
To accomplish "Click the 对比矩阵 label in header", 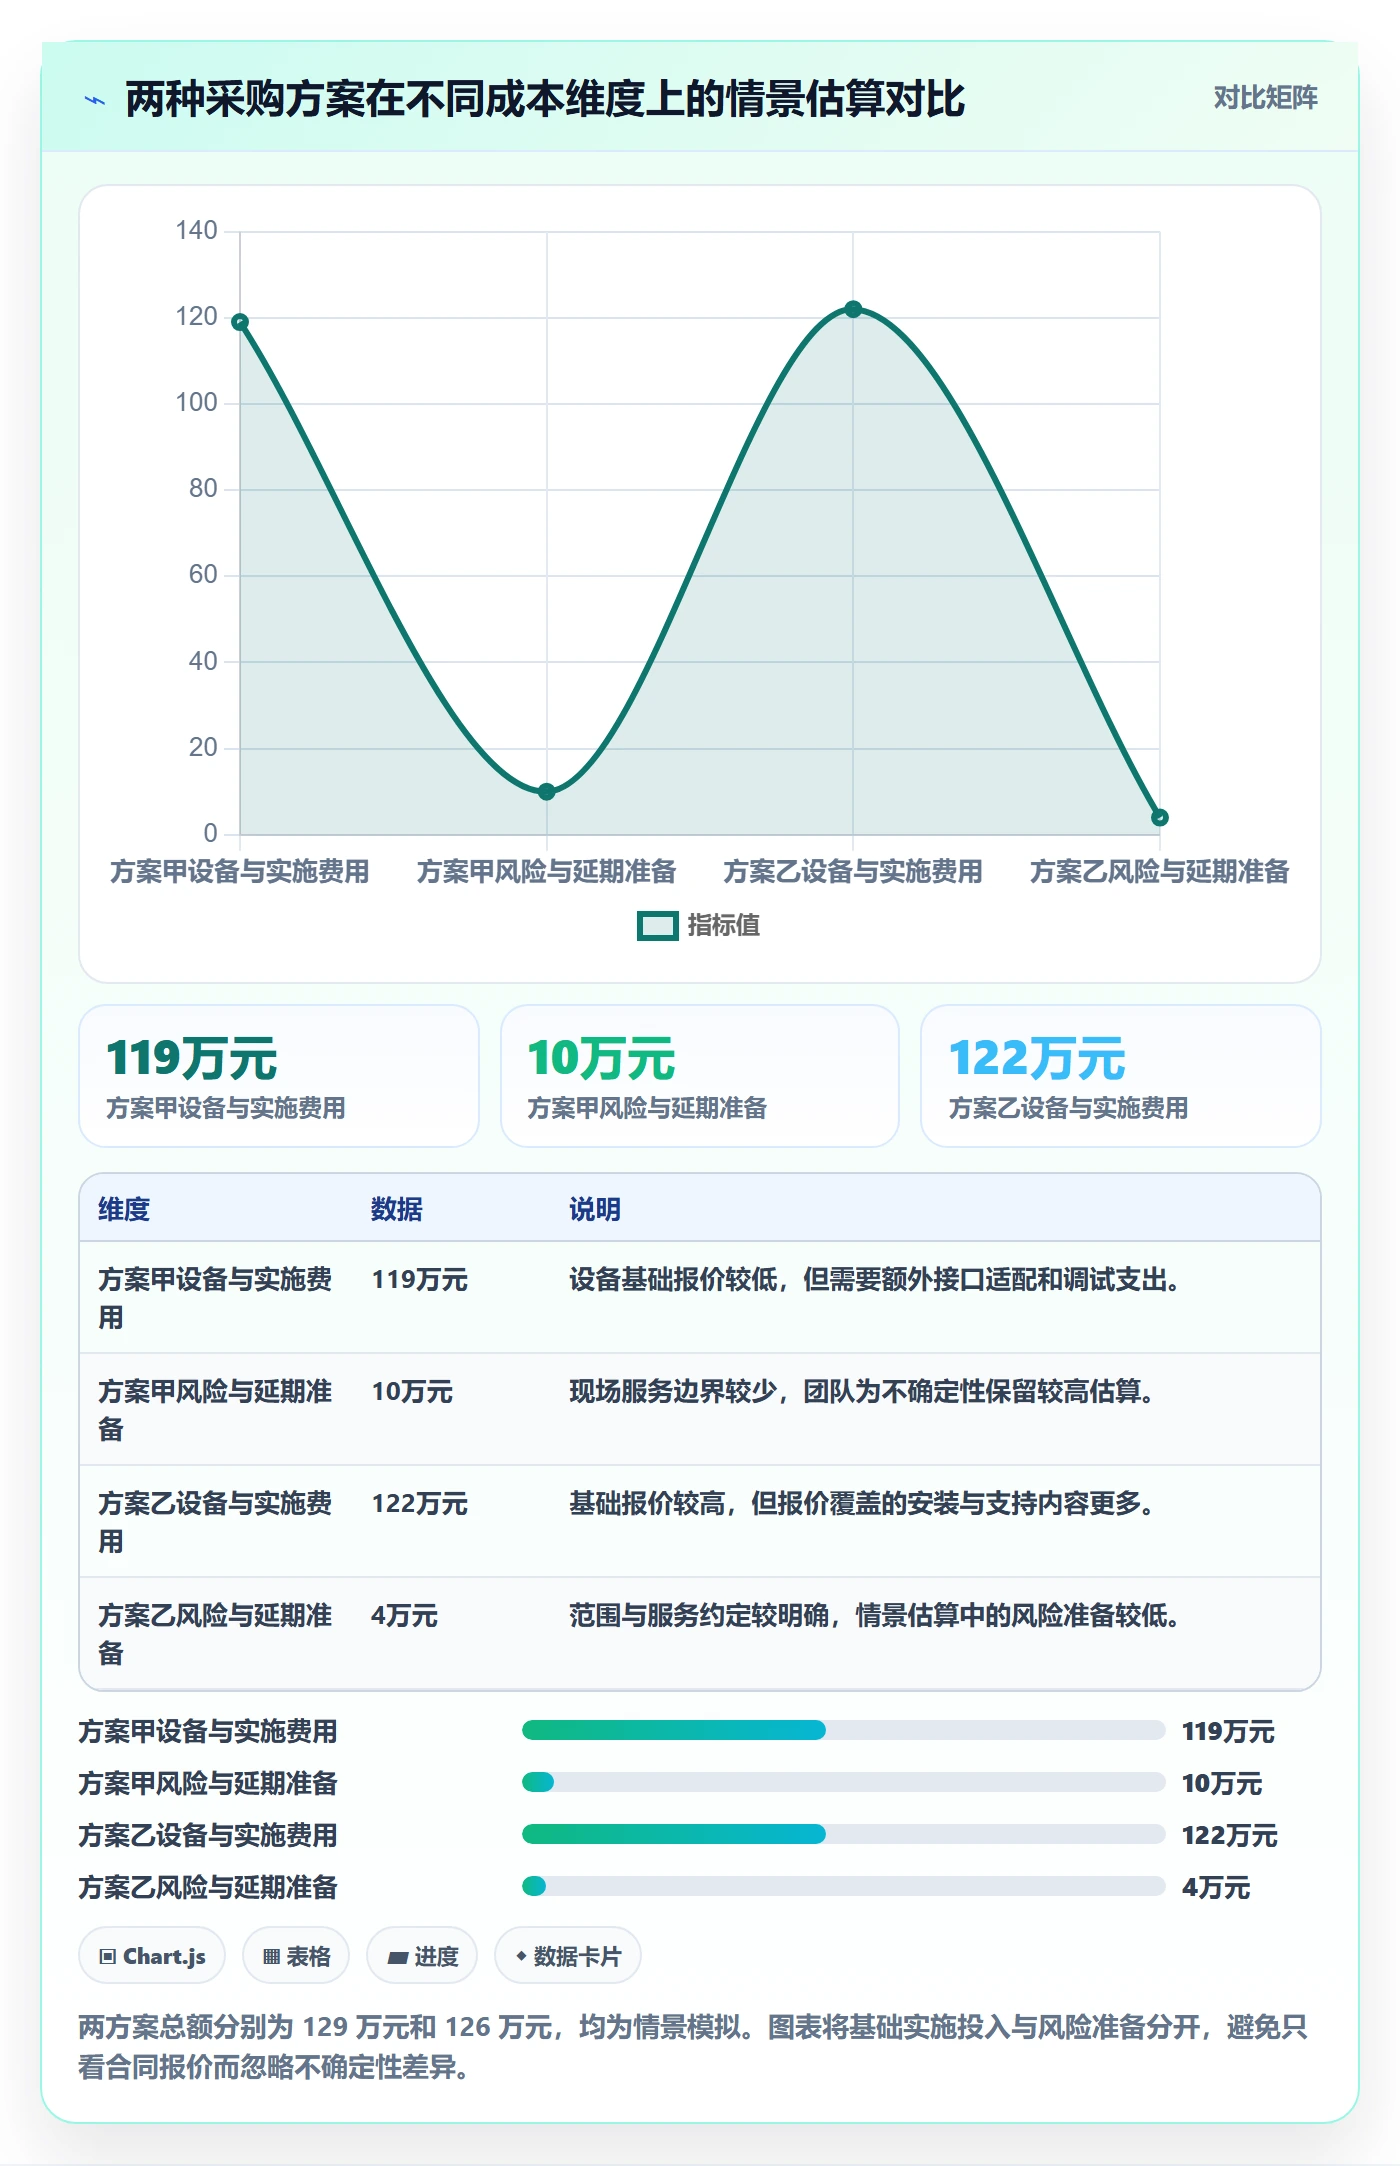I will (x=1265, y=98).
